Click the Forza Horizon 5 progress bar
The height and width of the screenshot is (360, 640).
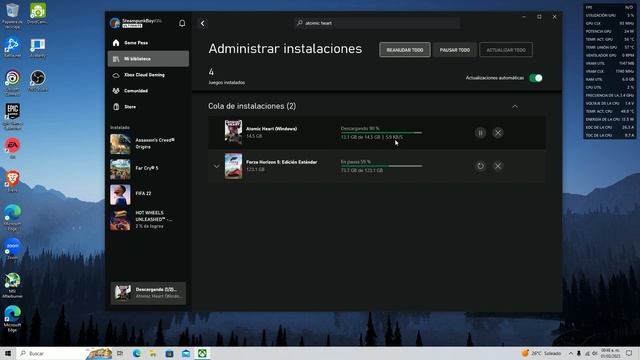coord(381,166)
